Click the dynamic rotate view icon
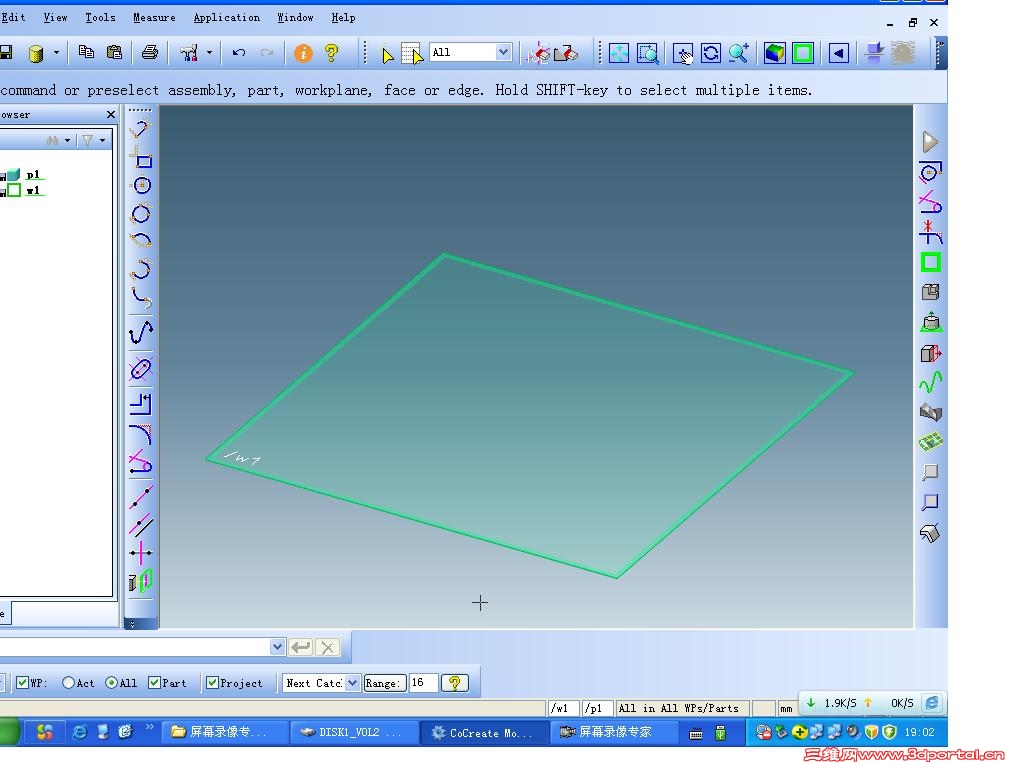The image size is (1024, 768). click(x=711, y=53)
